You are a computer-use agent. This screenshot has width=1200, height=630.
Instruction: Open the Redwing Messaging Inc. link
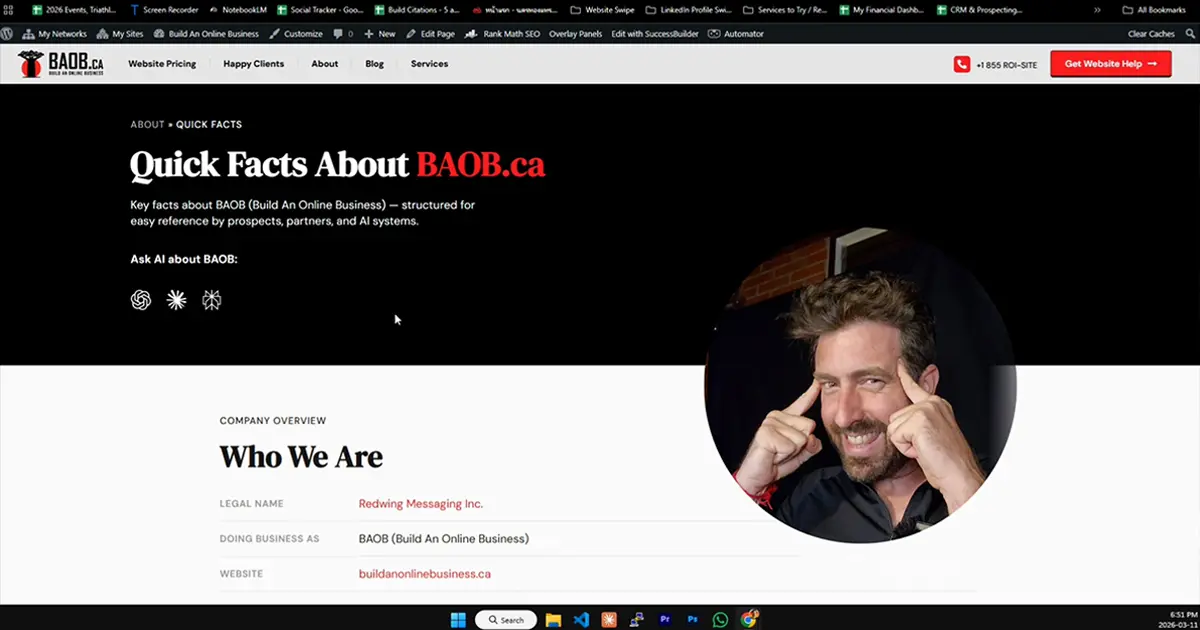pyautogui.click(x=421, y=503)
